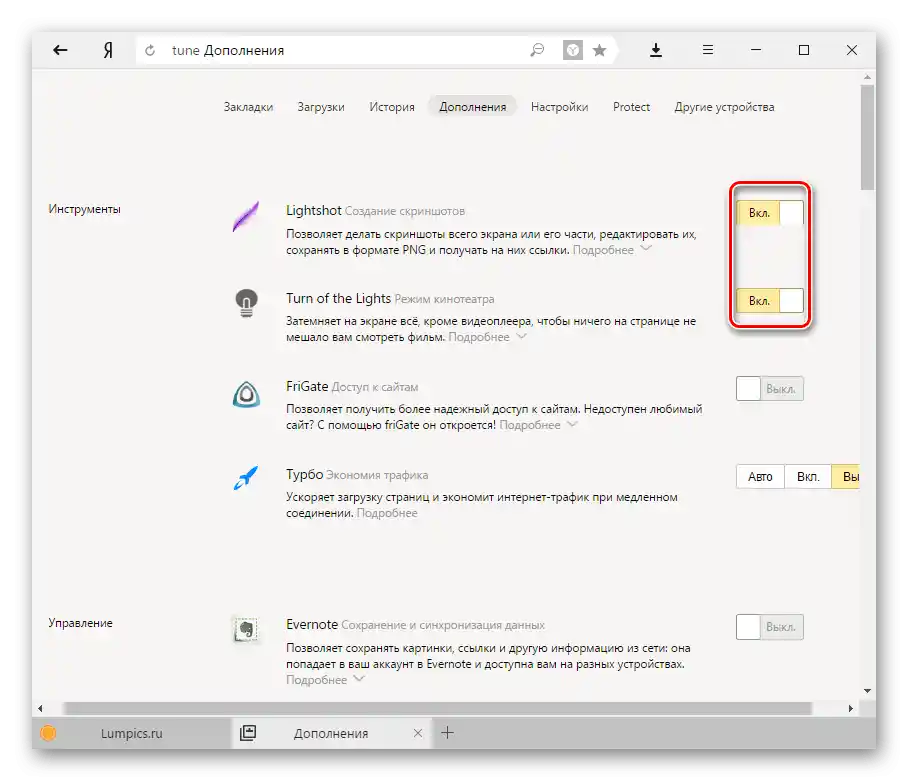The width and height of the screenshot is (908, 781).
Task: Close the Дополнения tab
Action: (418, 733)
